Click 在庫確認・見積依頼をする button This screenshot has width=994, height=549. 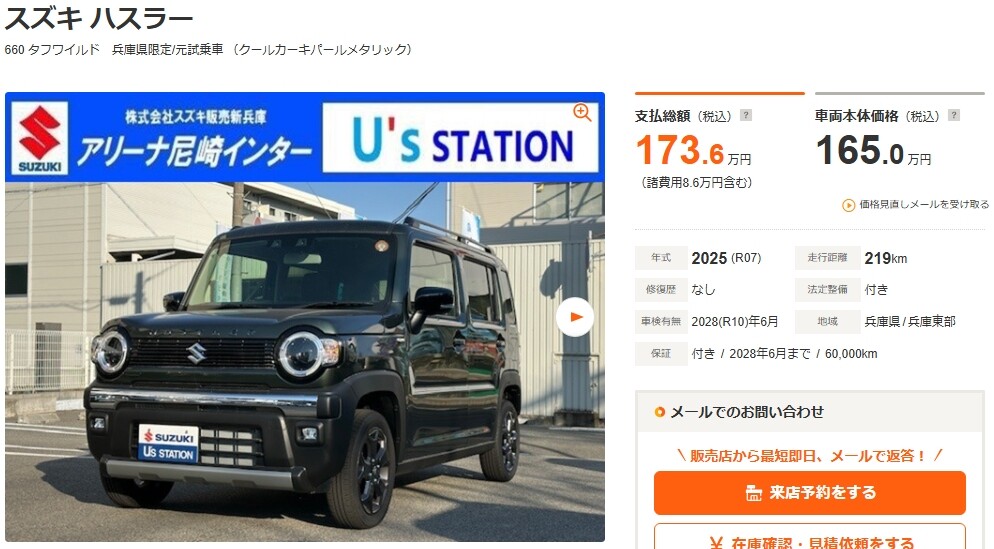pyautogui.click(x=810, y=536)
